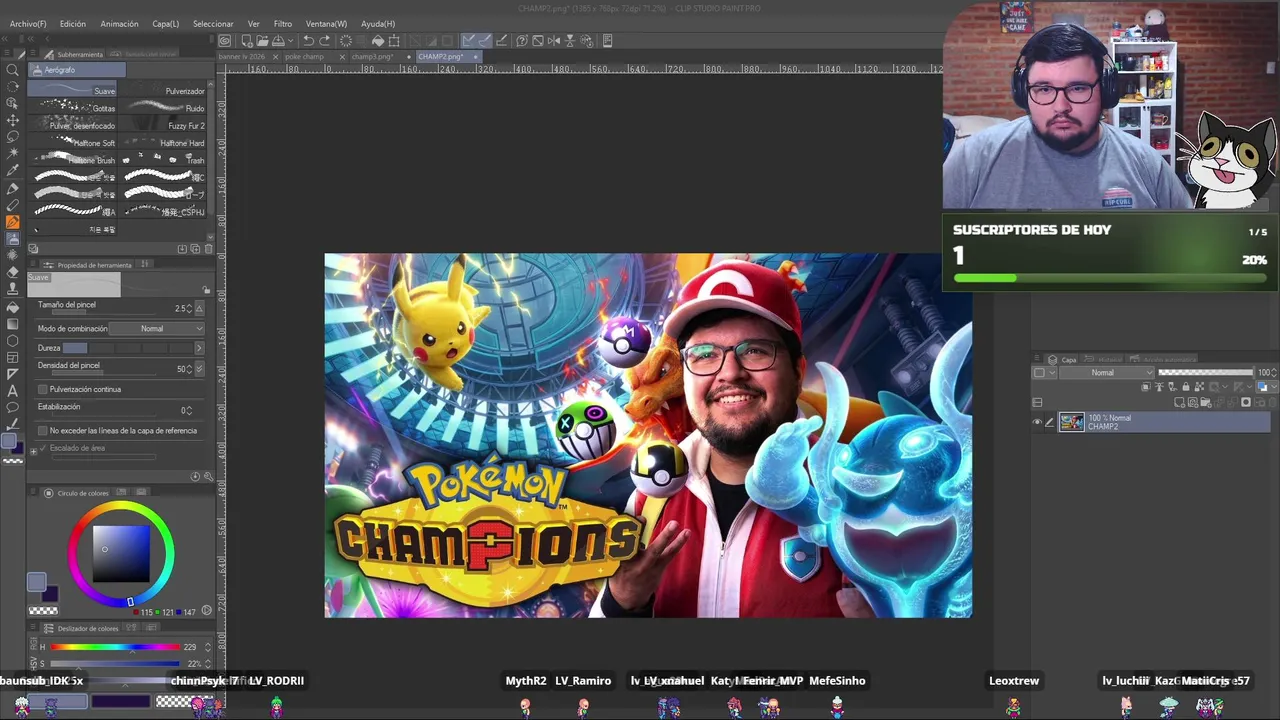Click the Create layer mask icon
The height and width of the screenshot is (720, 1280).
1246,402
